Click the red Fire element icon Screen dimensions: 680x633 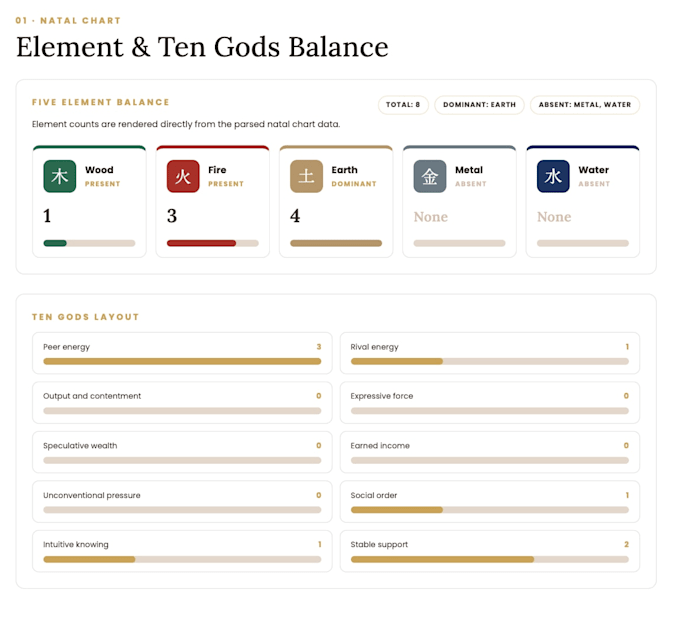(x=183, y=176)
